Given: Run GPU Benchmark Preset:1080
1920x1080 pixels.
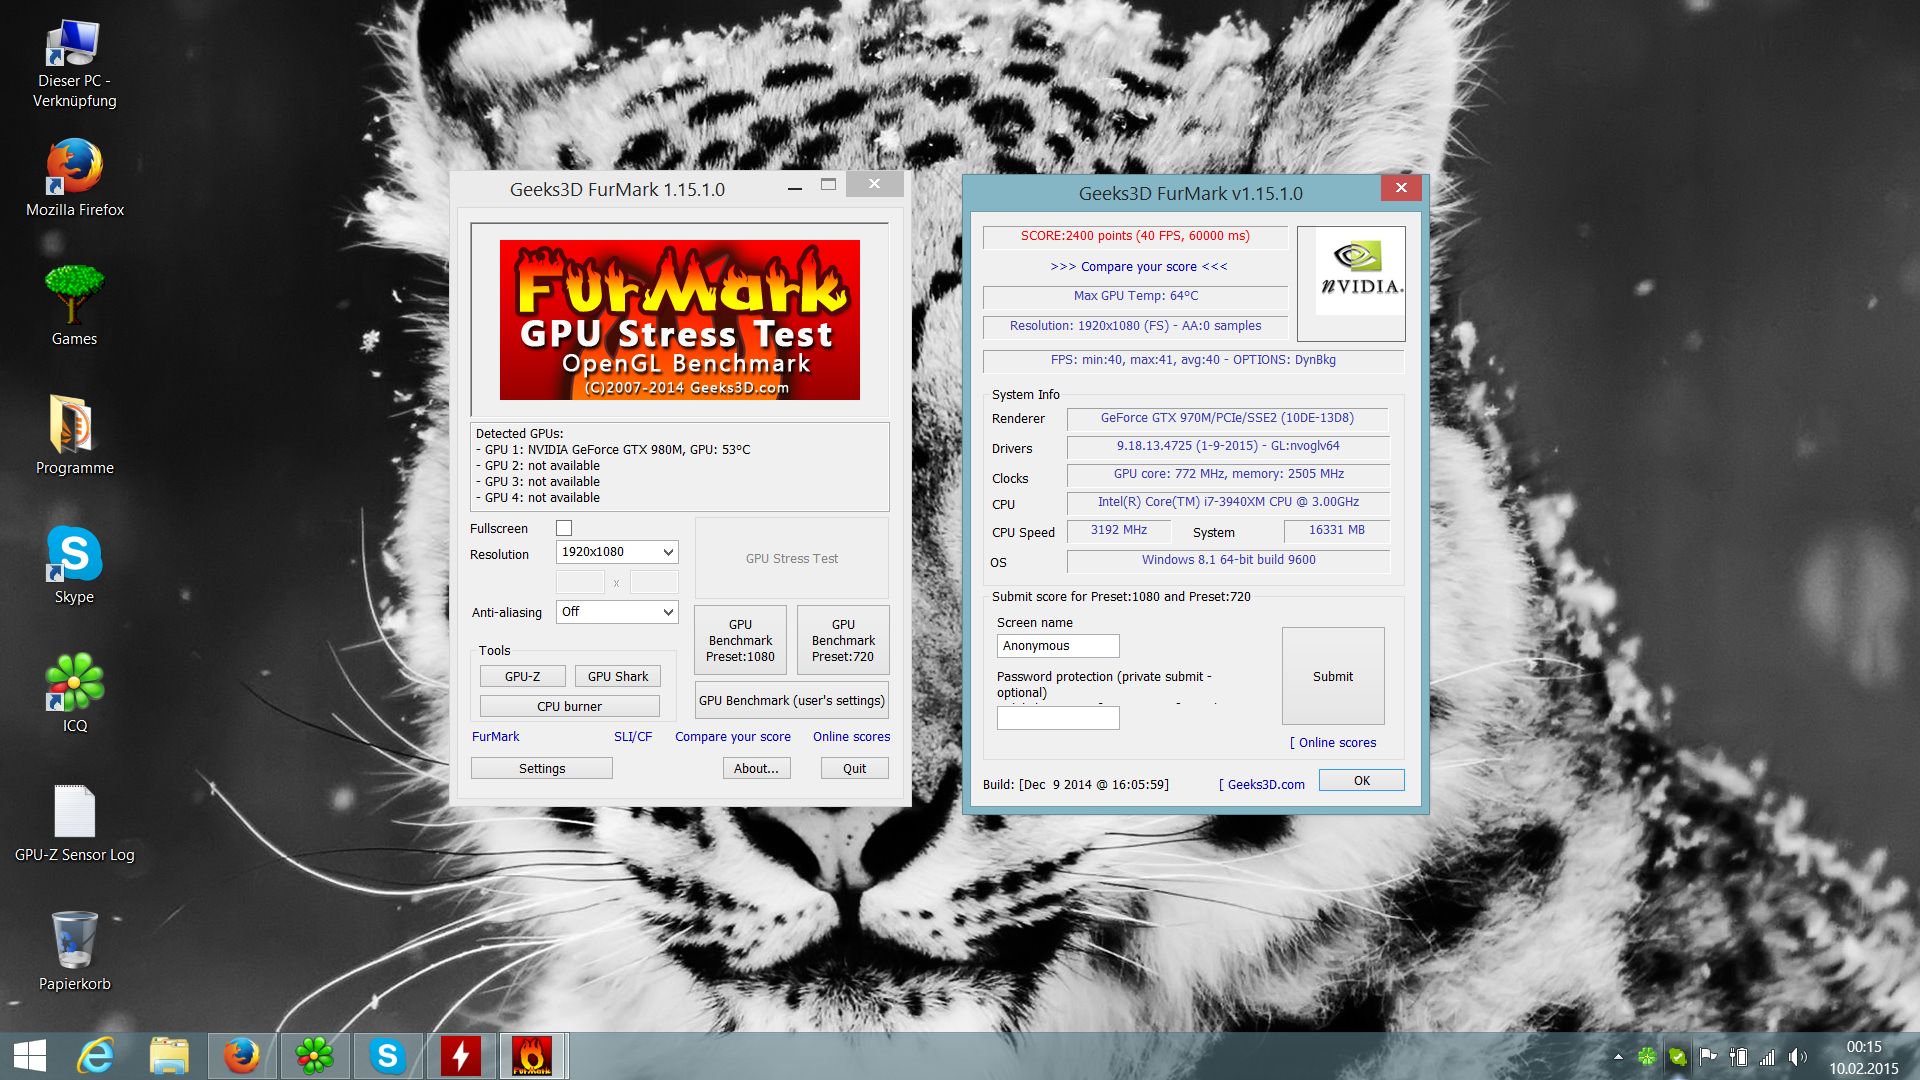Looking at the screenshot, I should 740,640.
